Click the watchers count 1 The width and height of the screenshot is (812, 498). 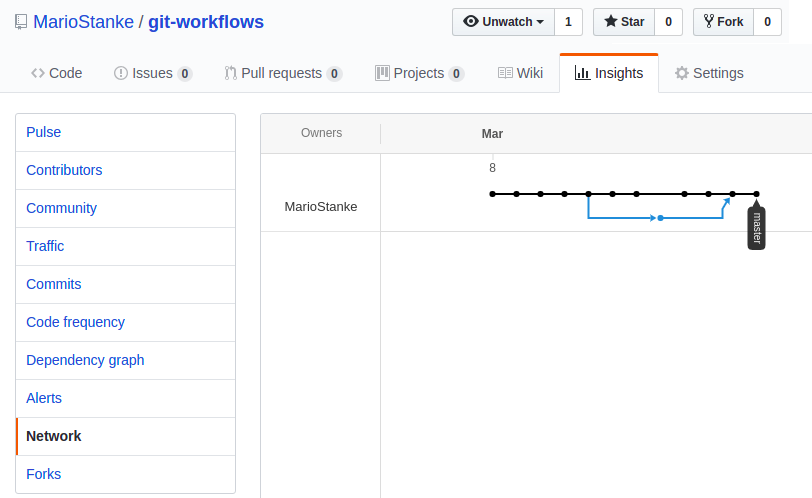pos(568,22)
